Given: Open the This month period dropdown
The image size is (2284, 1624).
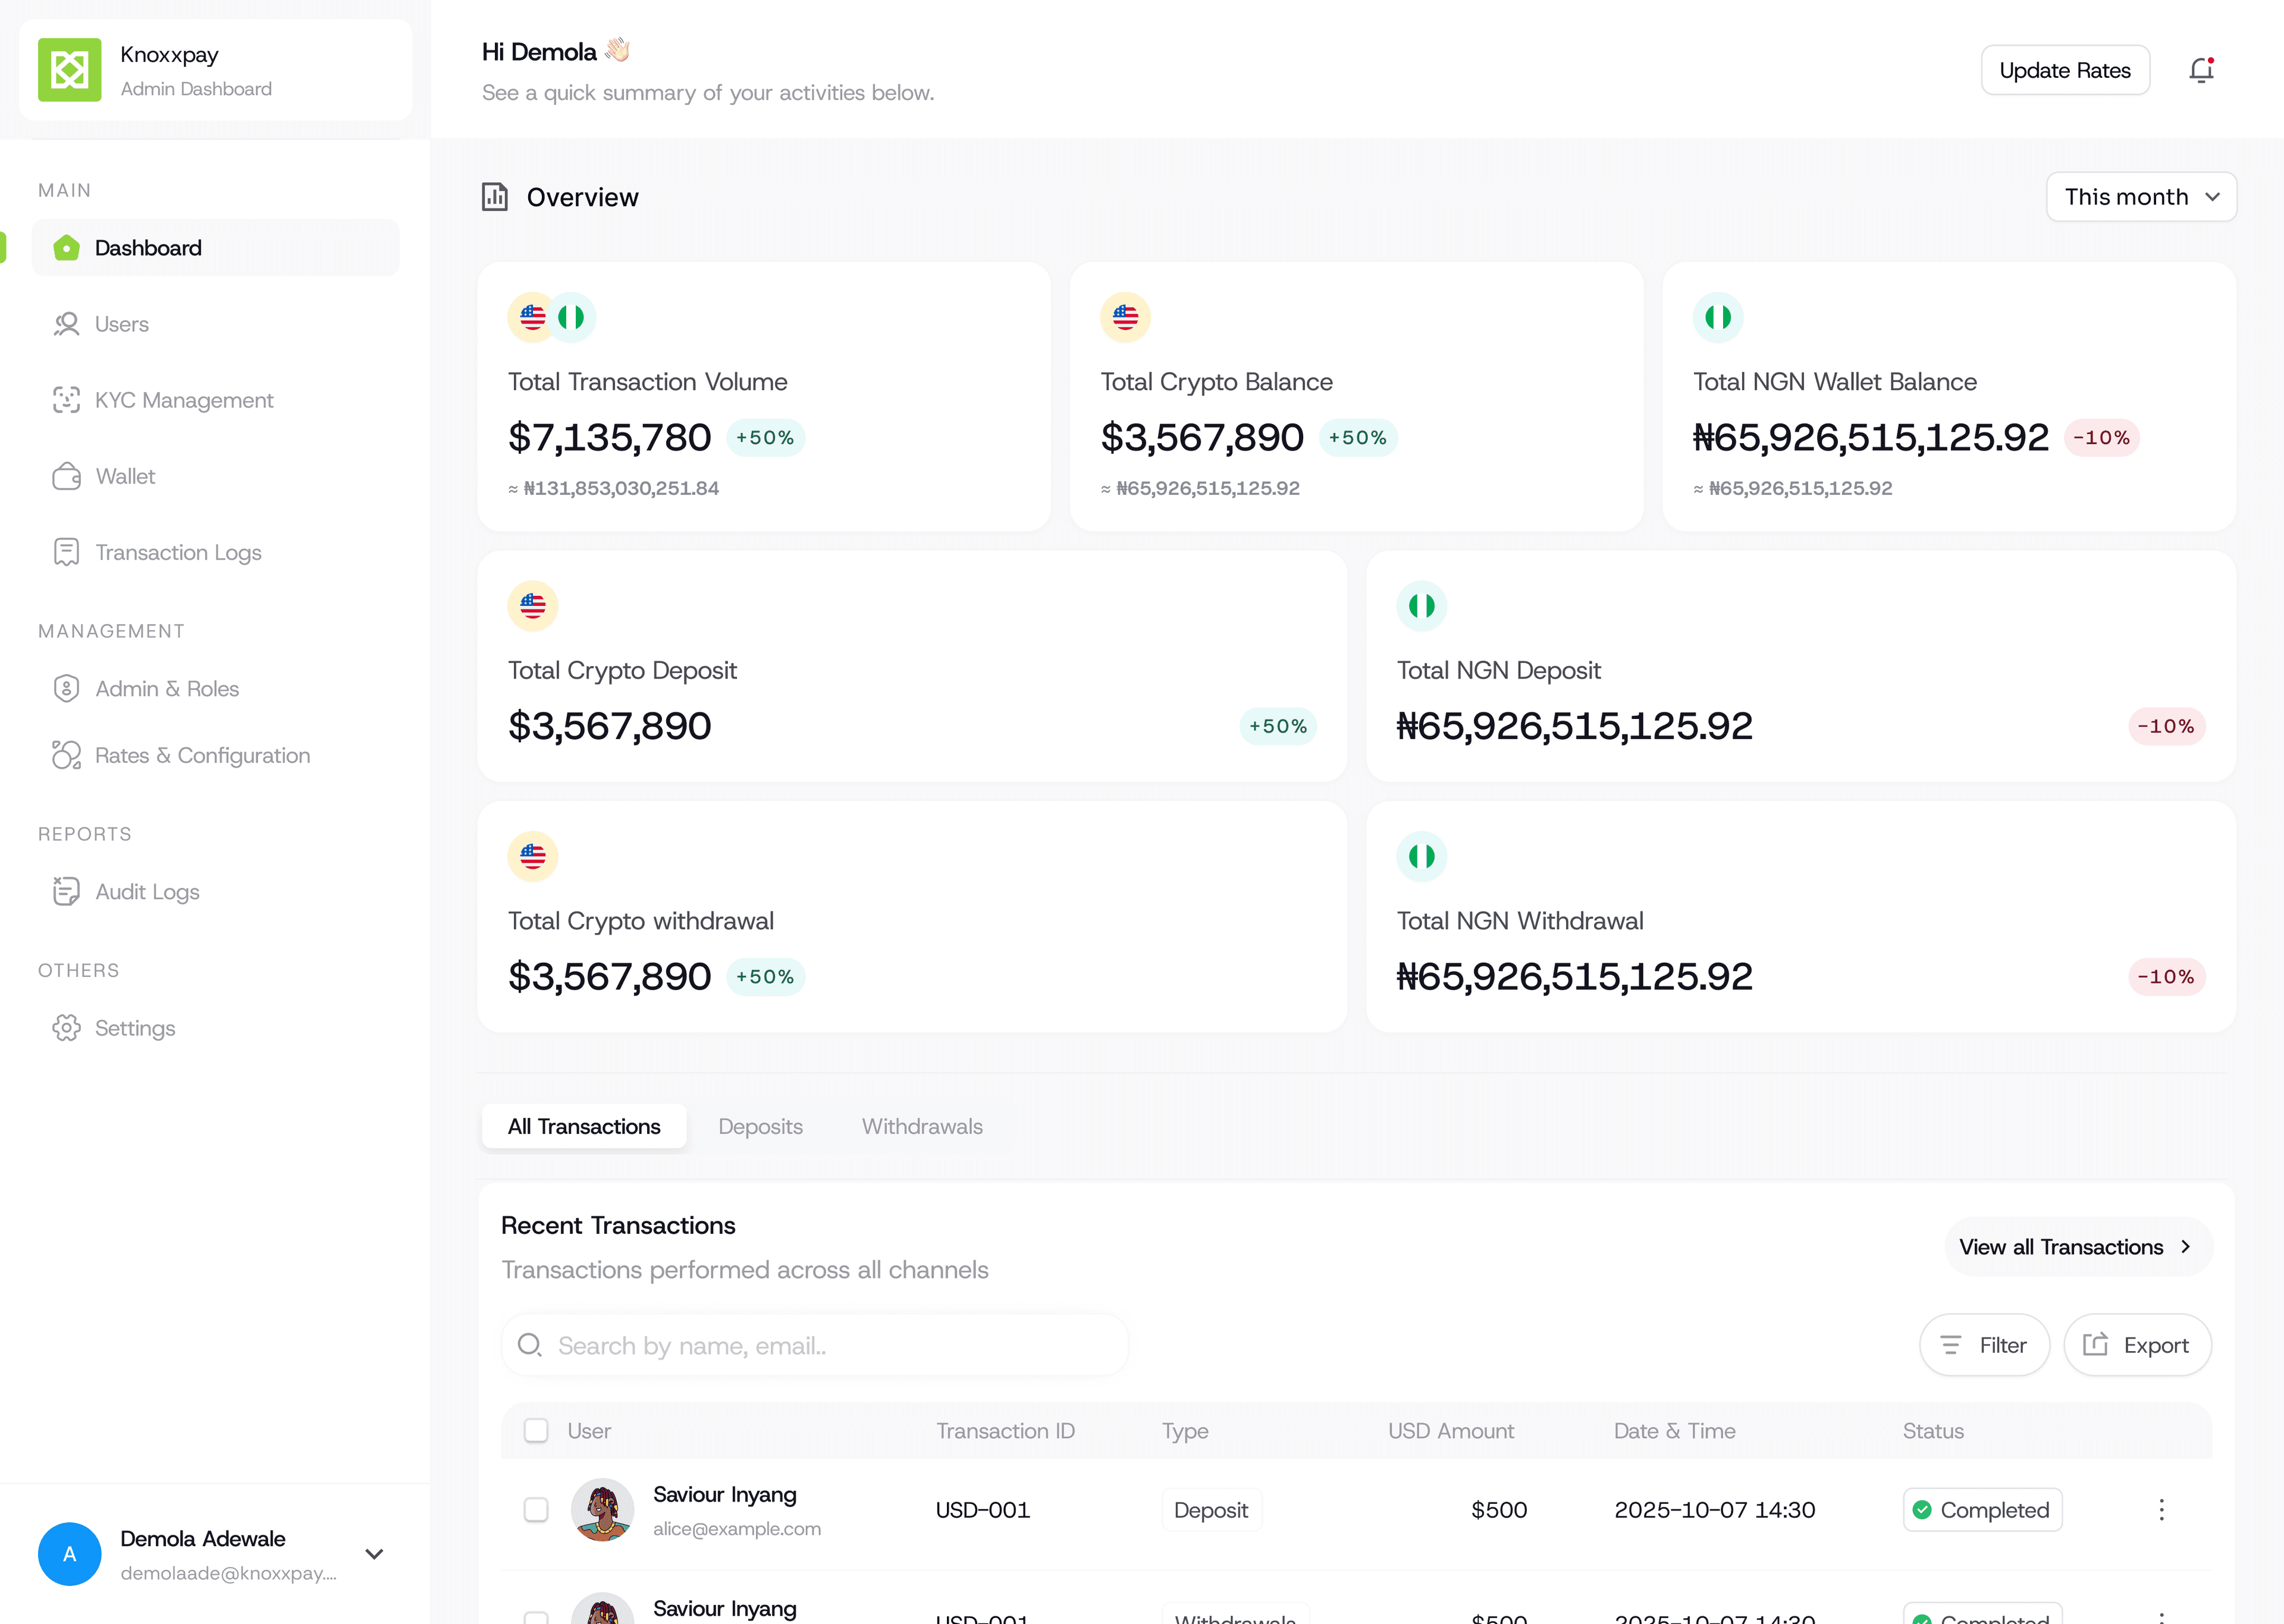Looking at the screenshot, I should pyautogui.click(x=2141, y=197).
